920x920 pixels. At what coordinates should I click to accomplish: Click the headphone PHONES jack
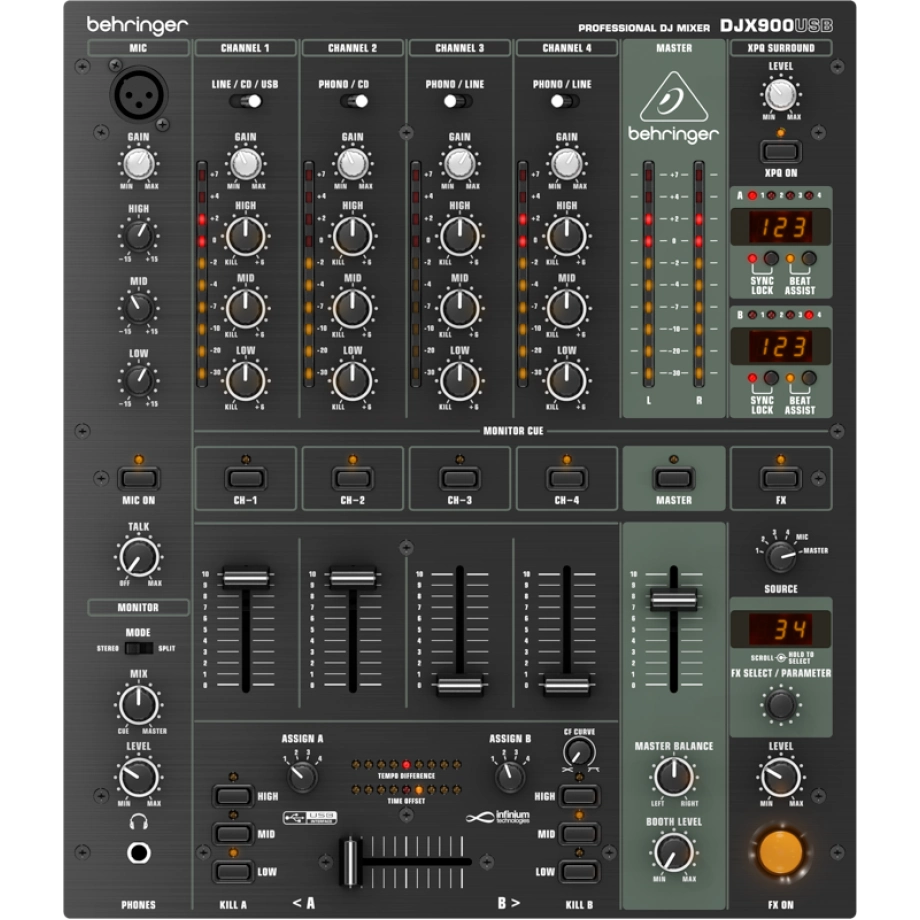(138, 852)
